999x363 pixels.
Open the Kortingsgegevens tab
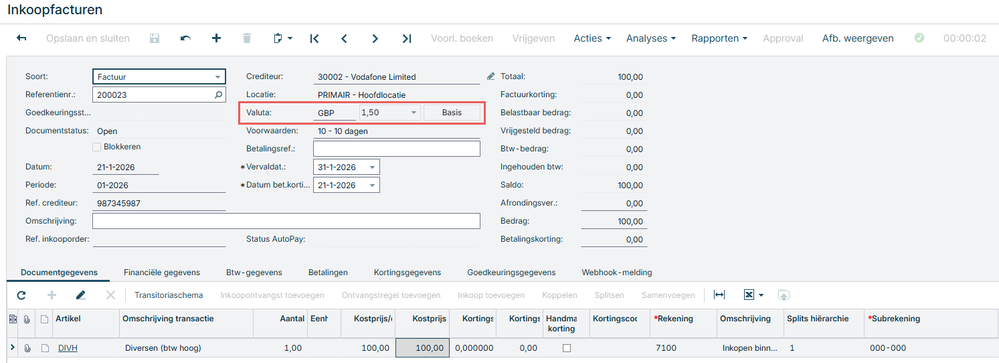(x=407, y=272)
